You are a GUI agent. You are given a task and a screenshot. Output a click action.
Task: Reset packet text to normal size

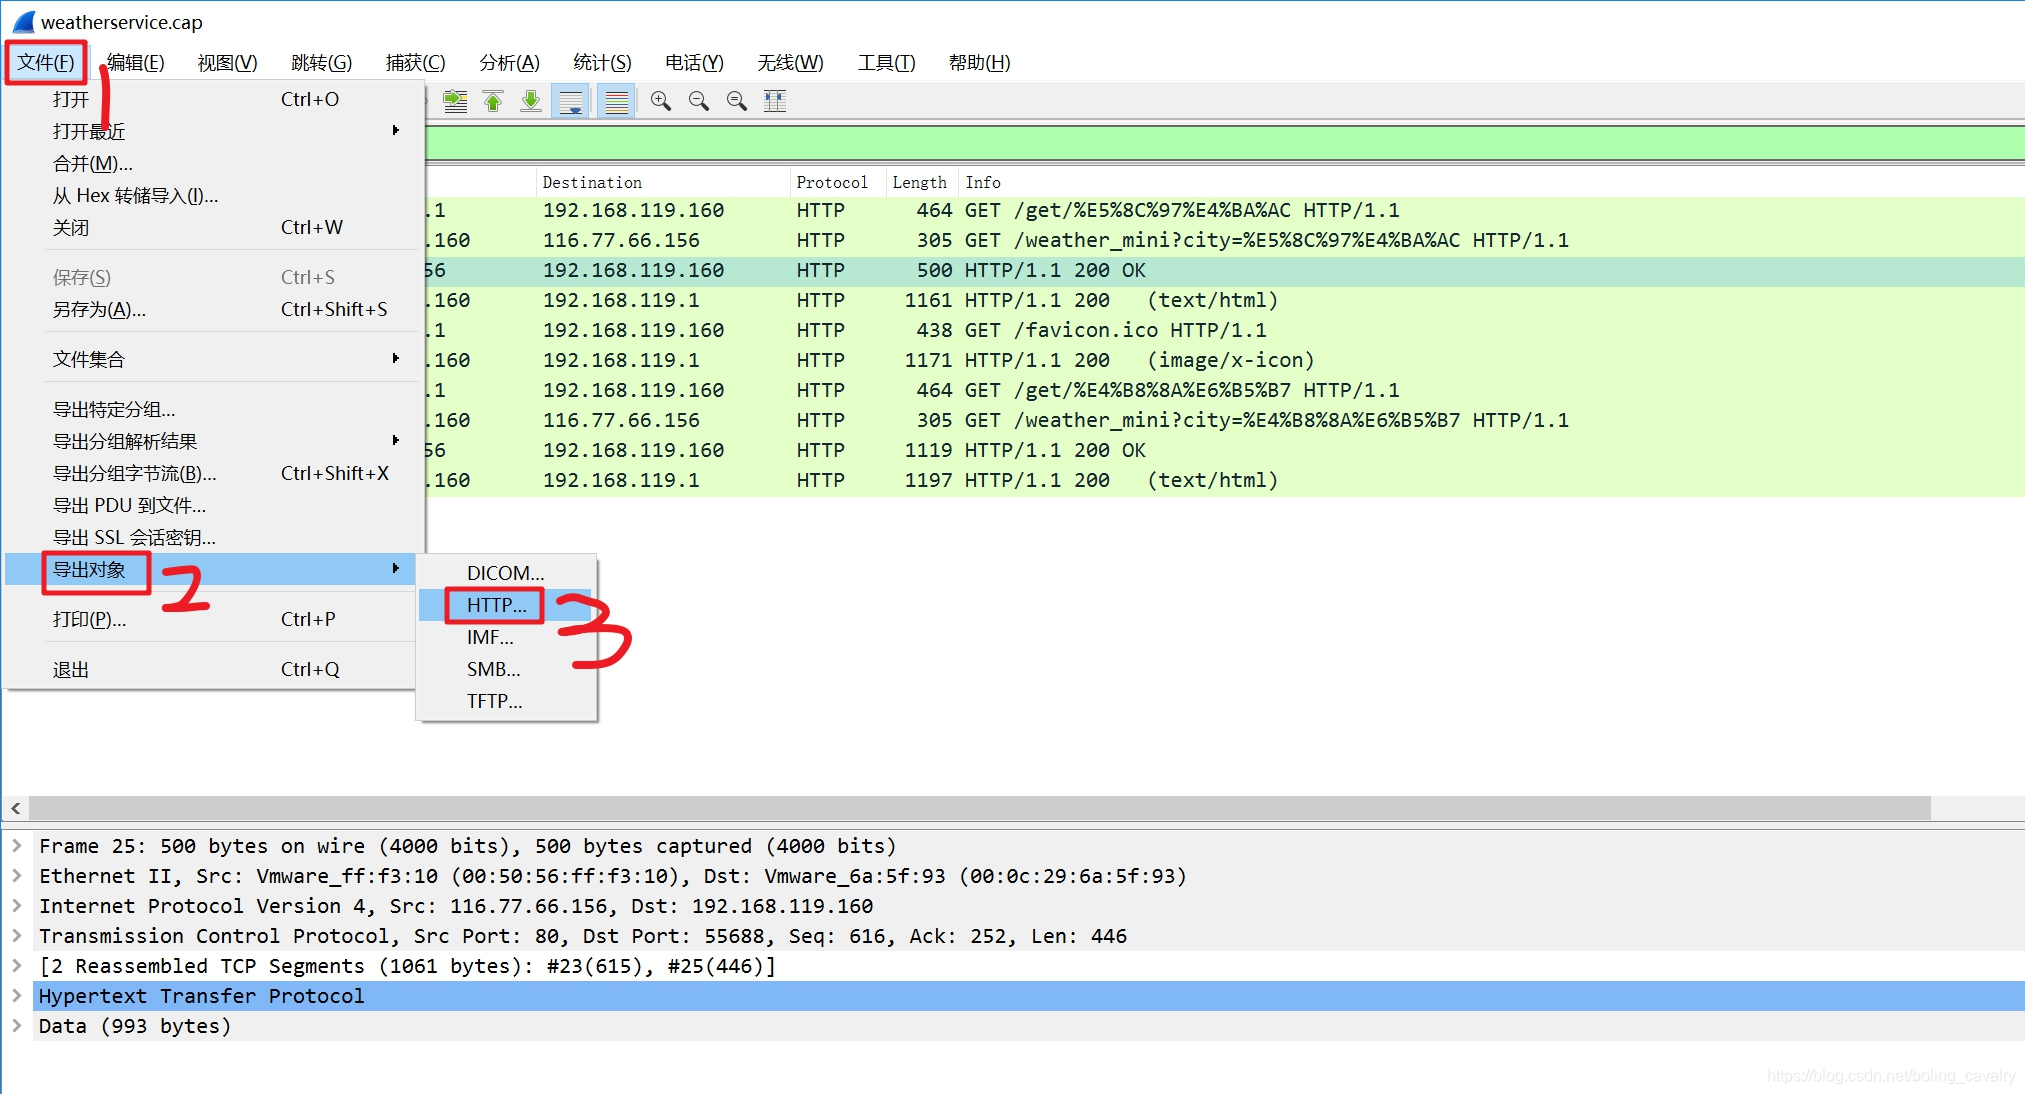tap(737, 101)
